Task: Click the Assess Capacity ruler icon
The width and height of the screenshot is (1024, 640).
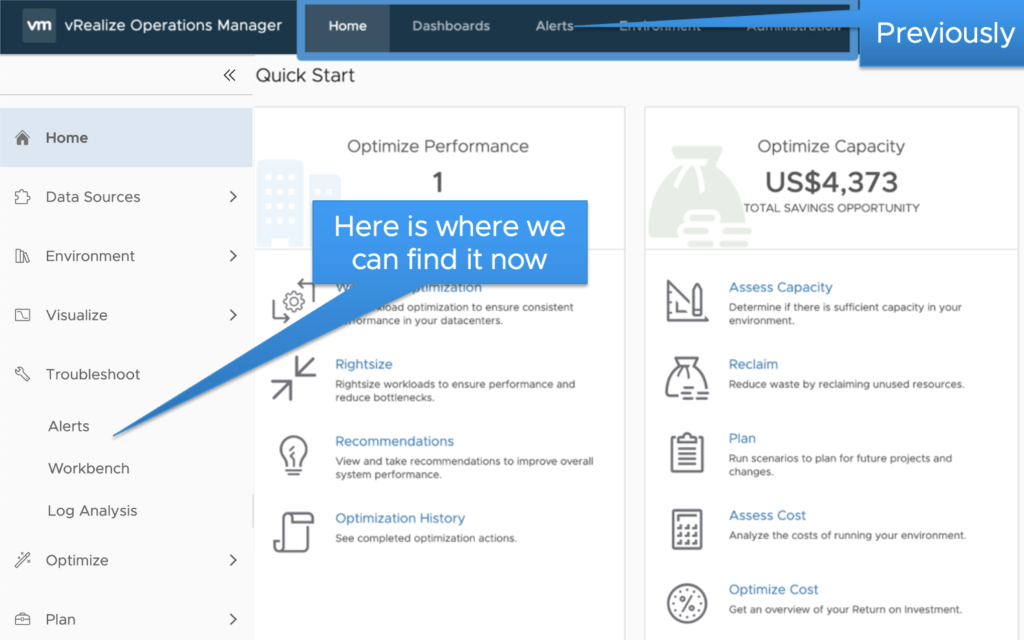Action: pos(687,300)
